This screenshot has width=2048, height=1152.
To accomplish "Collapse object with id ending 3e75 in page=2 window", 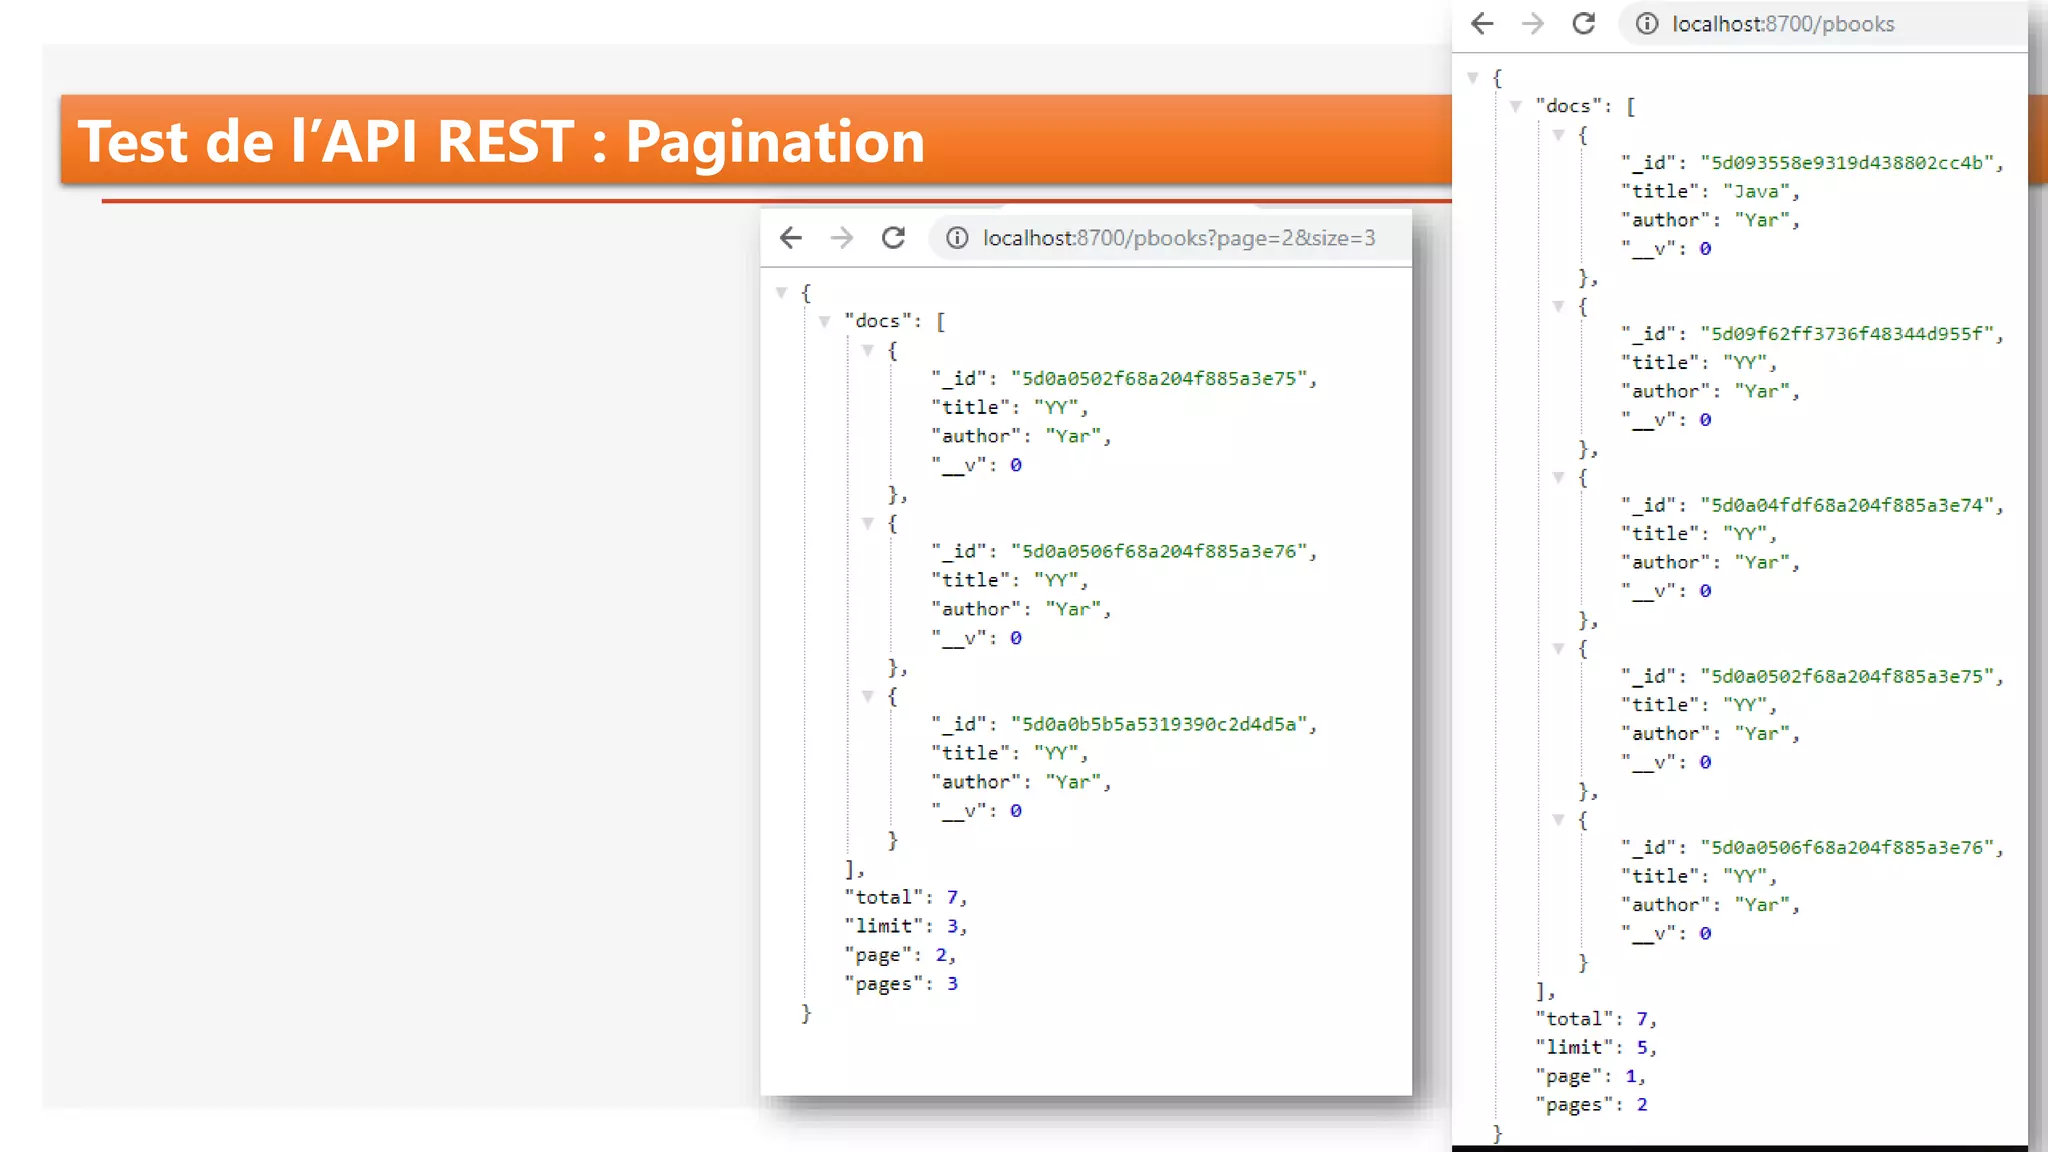I will point(868,351).
